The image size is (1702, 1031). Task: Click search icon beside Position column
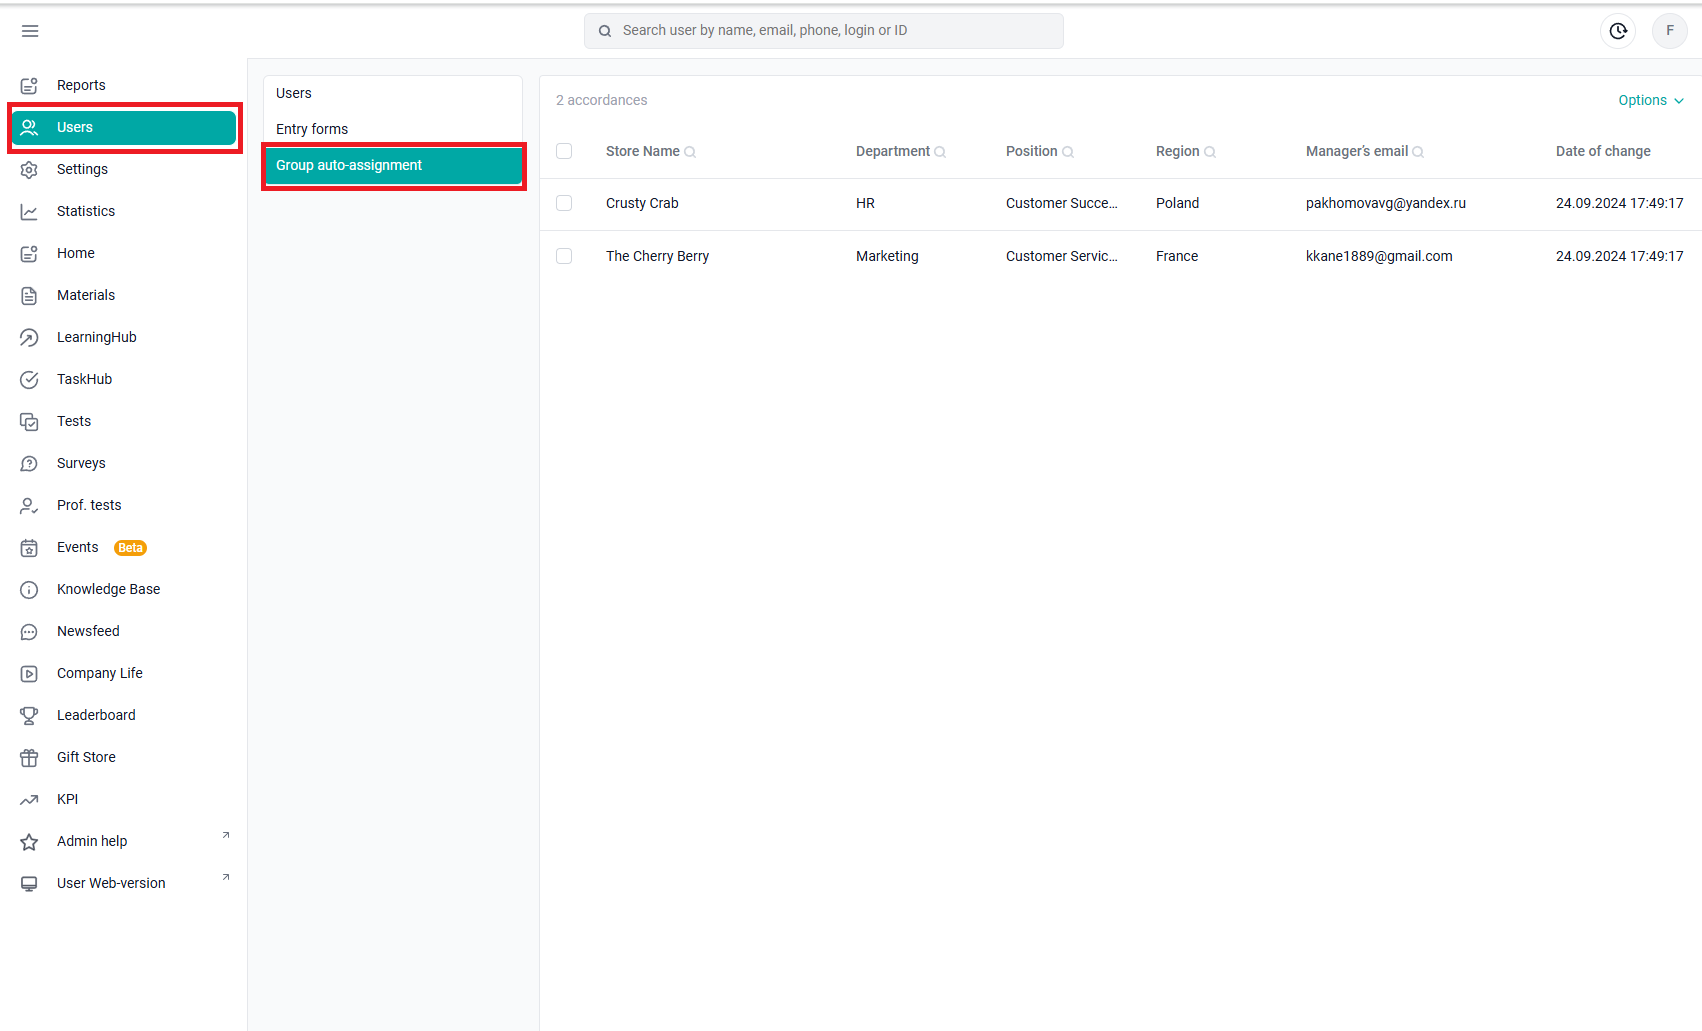pyautogui.click(x=1068, y=152)
